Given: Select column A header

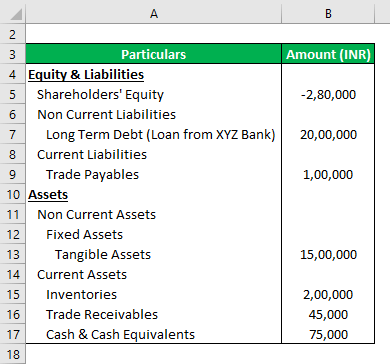Looking at the screenshot, I should [x=153, y=14].
